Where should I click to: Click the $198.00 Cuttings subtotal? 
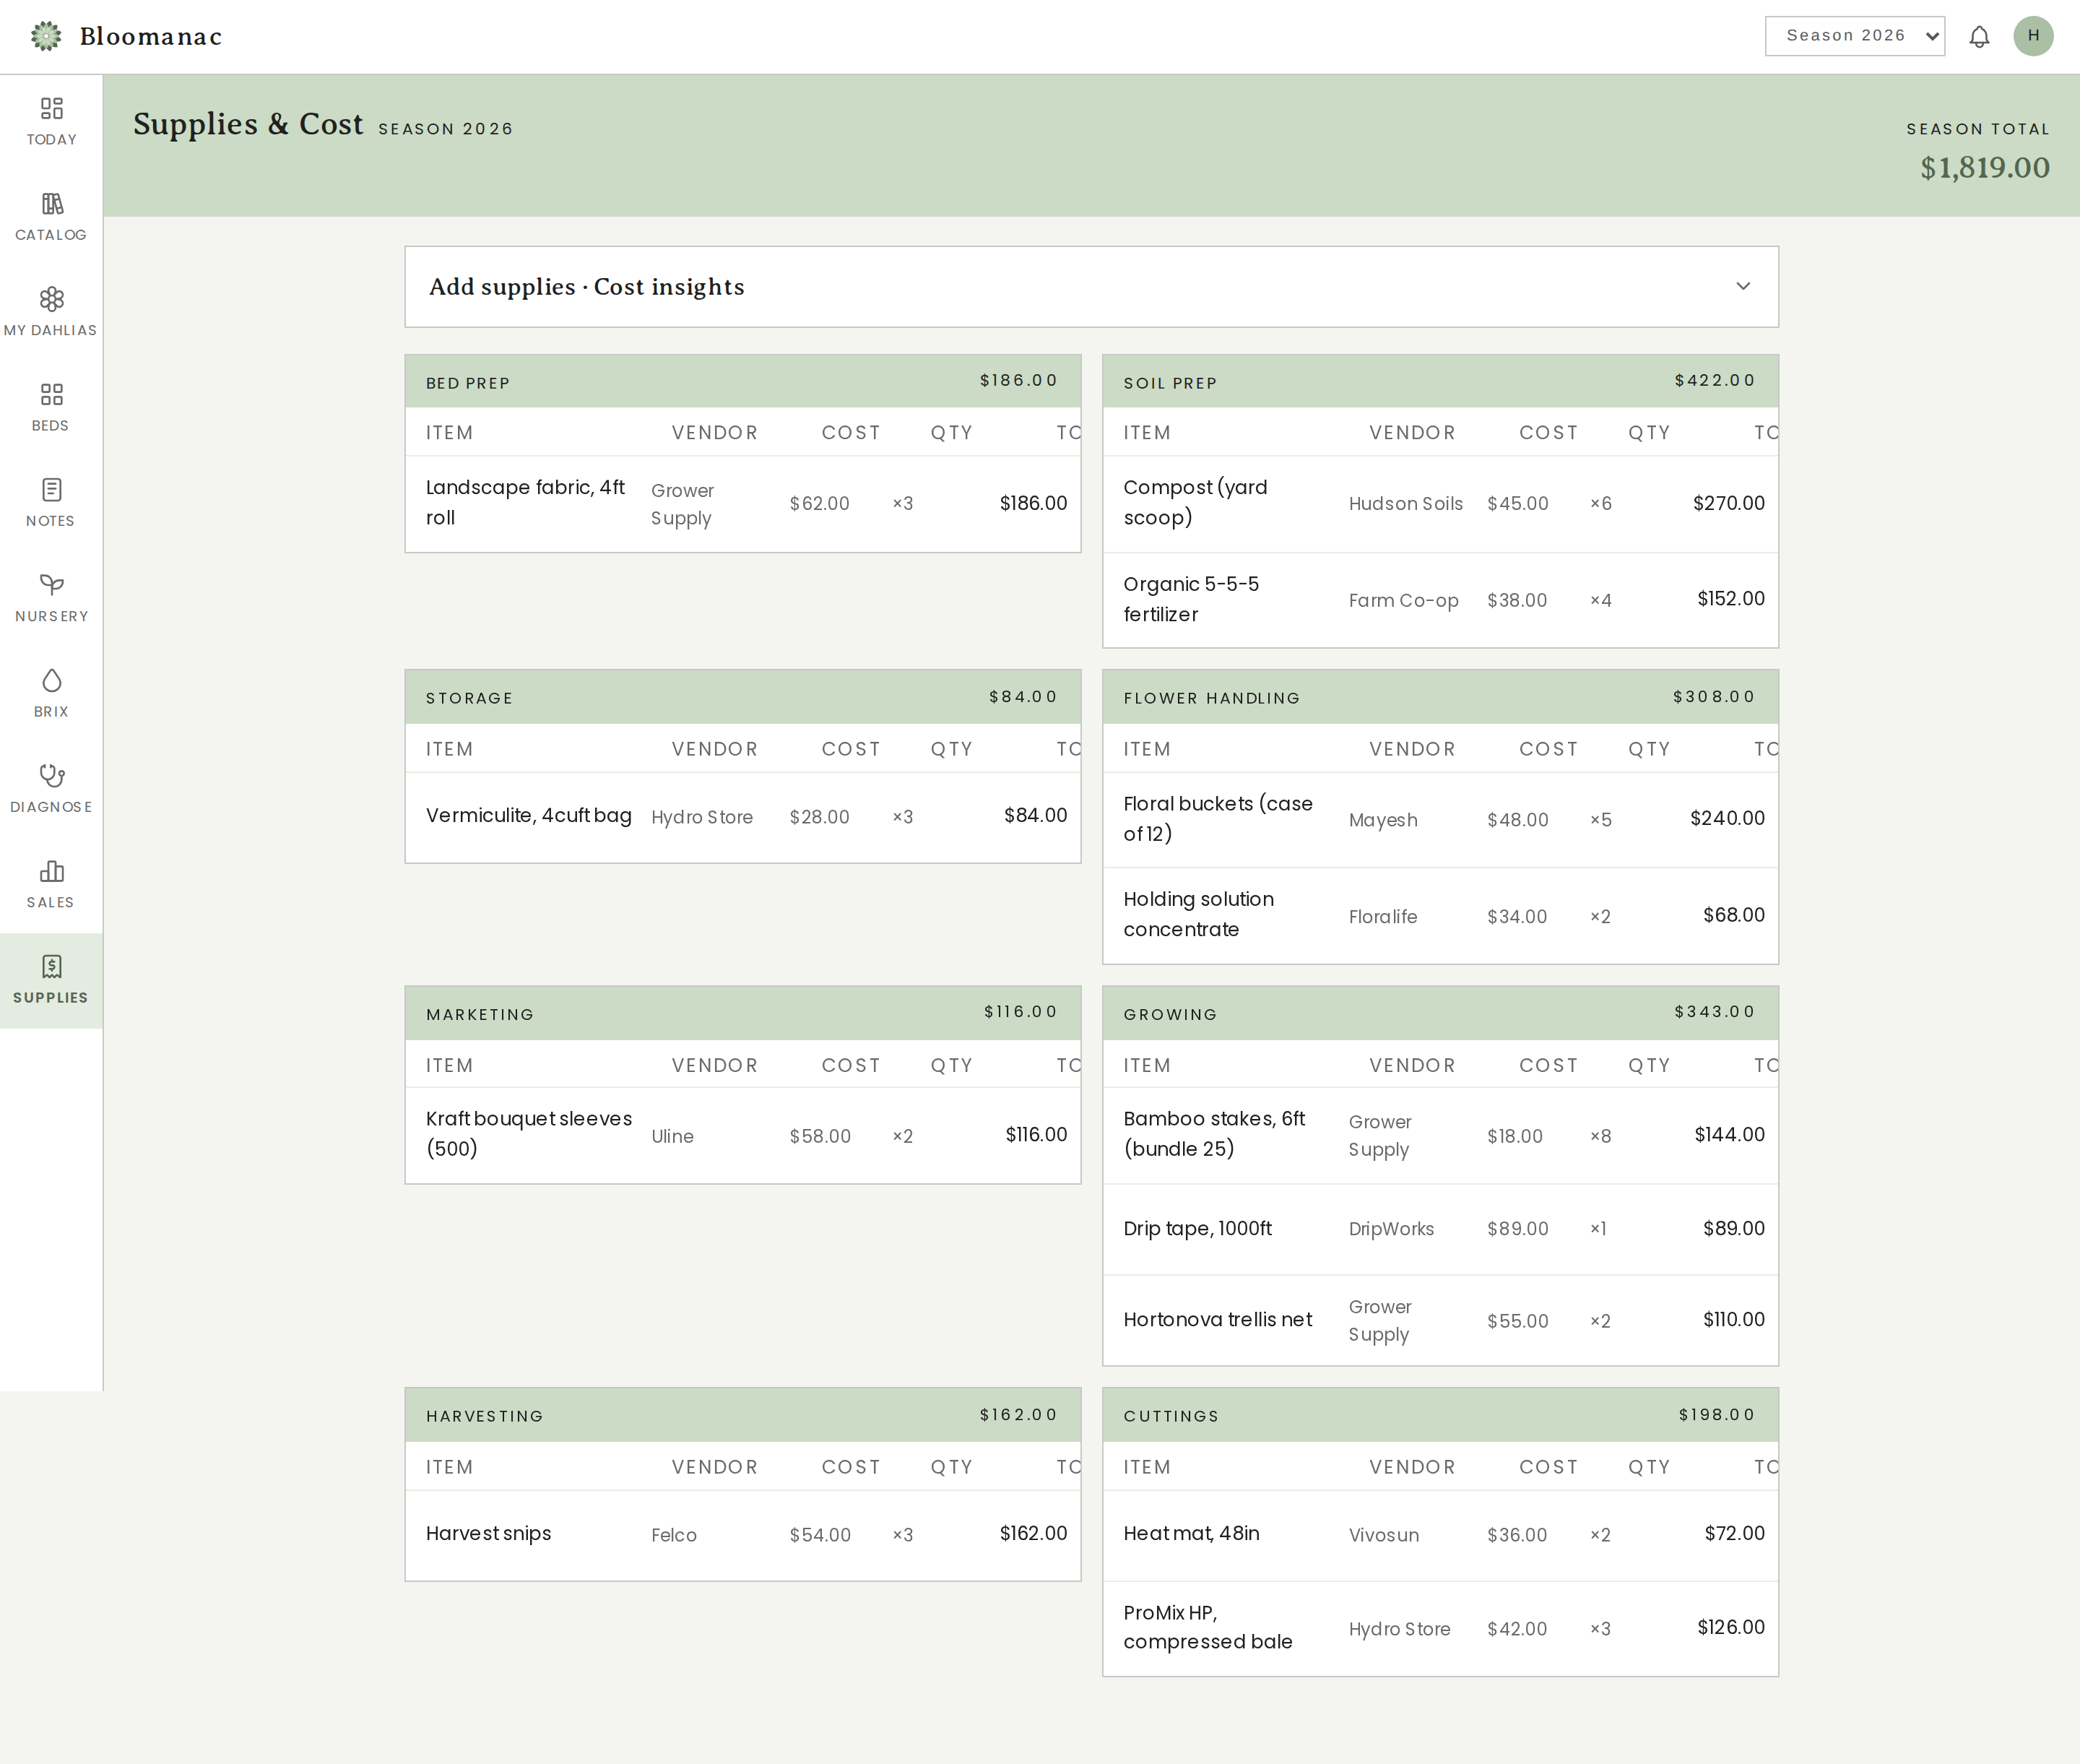point(1717,1414)
